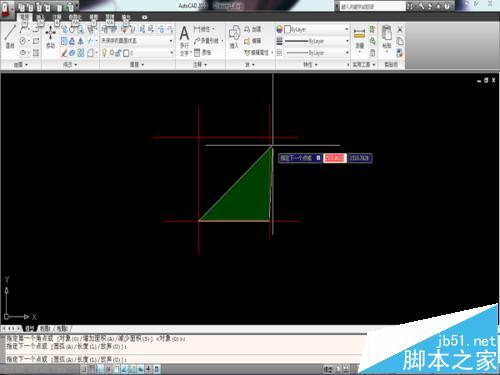Expand the Utilities (实用工具) panel
Screen dimensions: 500x375
coord(364,64)
